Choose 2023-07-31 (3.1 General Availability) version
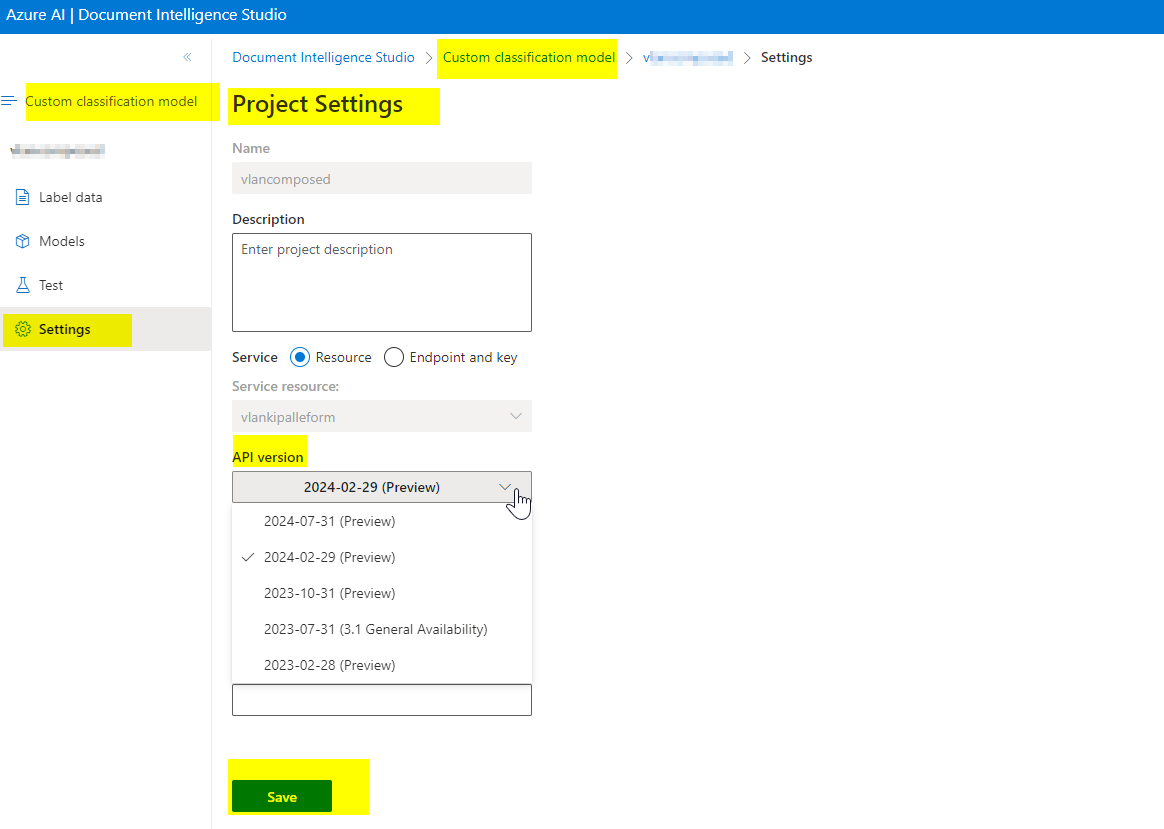The height and width of the screenshot is (829, 1164). tap(382, 629)
